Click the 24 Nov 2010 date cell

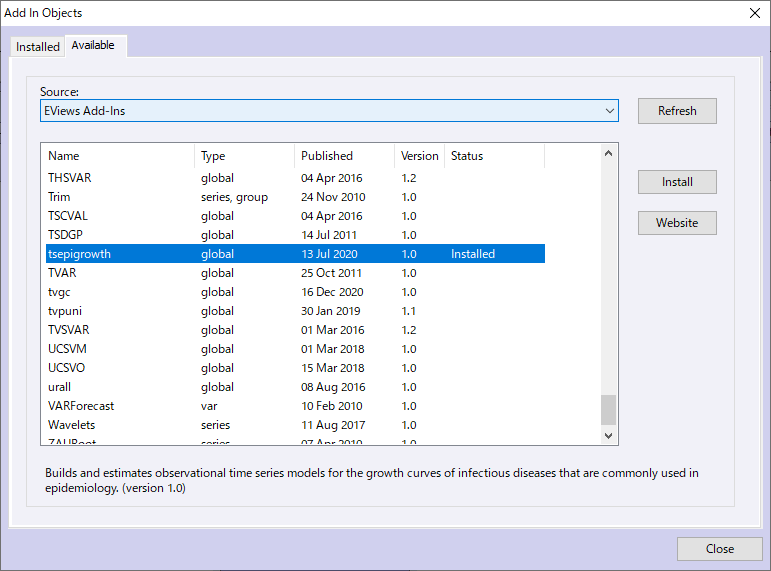coord(333,197)
